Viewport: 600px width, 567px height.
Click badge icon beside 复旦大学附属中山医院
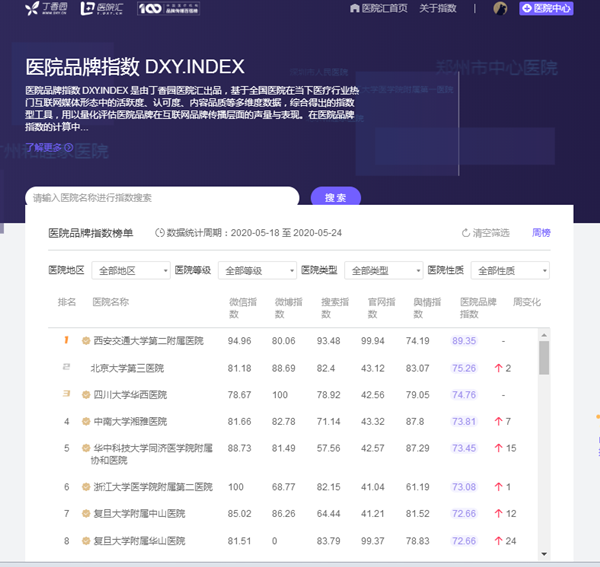86,513
